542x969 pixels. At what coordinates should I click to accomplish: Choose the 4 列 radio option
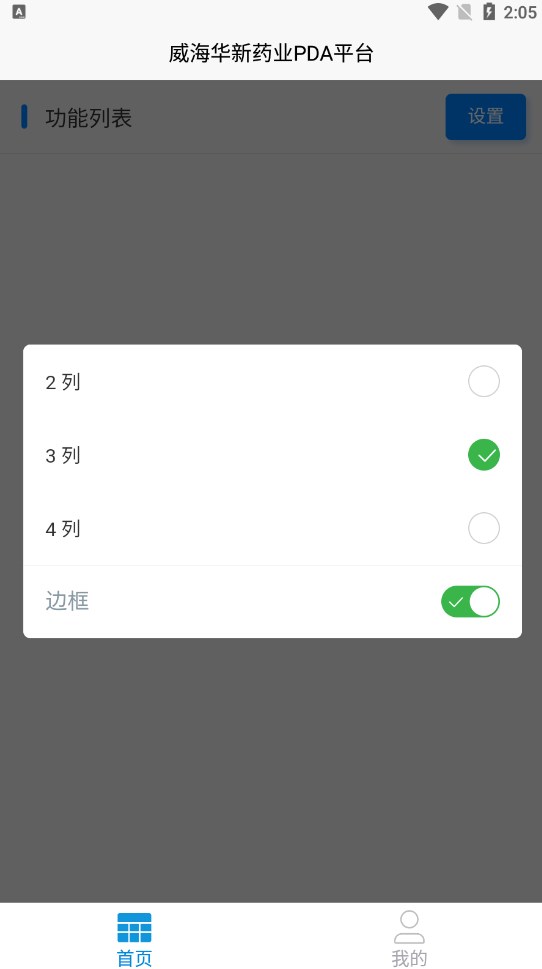tap(483, 528)
